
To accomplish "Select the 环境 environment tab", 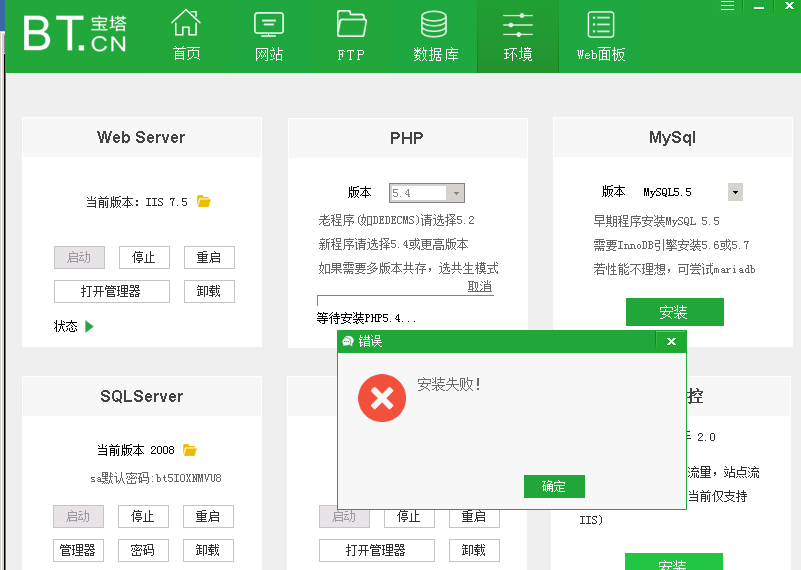I will pyautogui.click(x=517, y=35).
